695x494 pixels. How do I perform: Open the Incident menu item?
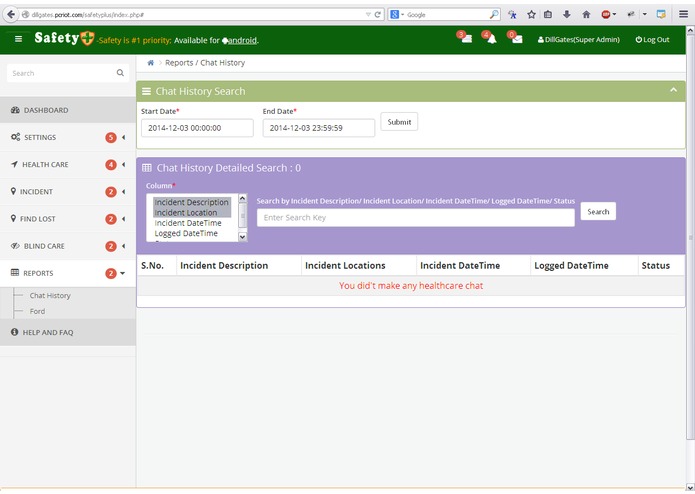(68, 191)
